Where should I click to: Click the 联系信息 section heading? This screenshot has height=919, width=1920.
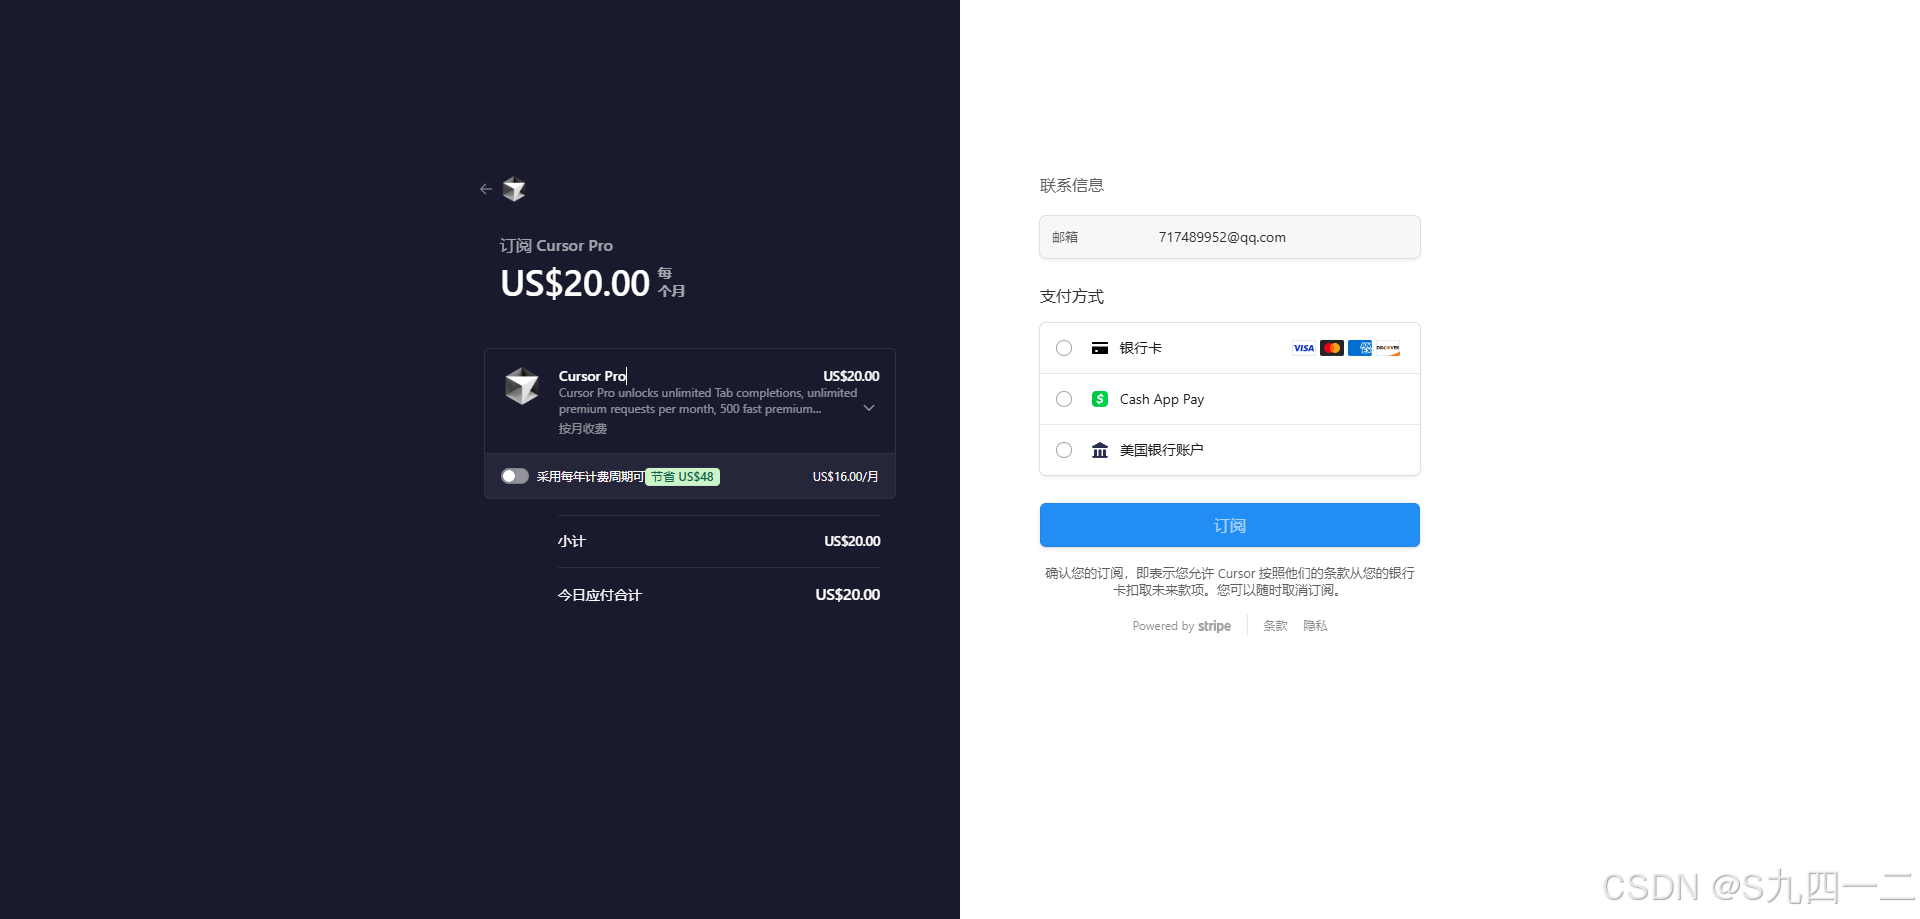[1072, 185]
